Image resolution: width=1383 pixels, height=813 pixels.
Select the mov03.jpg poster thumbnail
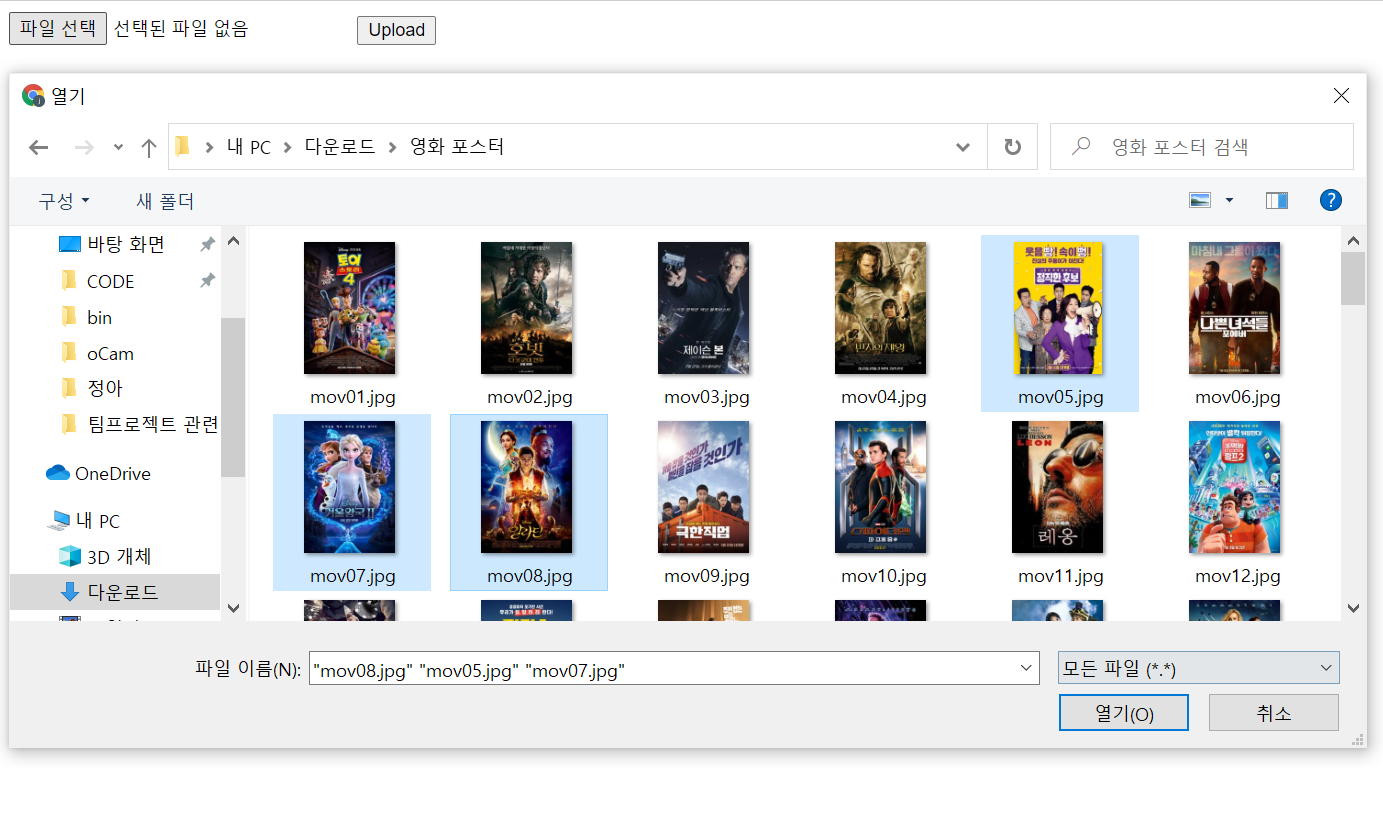[703, 308]
